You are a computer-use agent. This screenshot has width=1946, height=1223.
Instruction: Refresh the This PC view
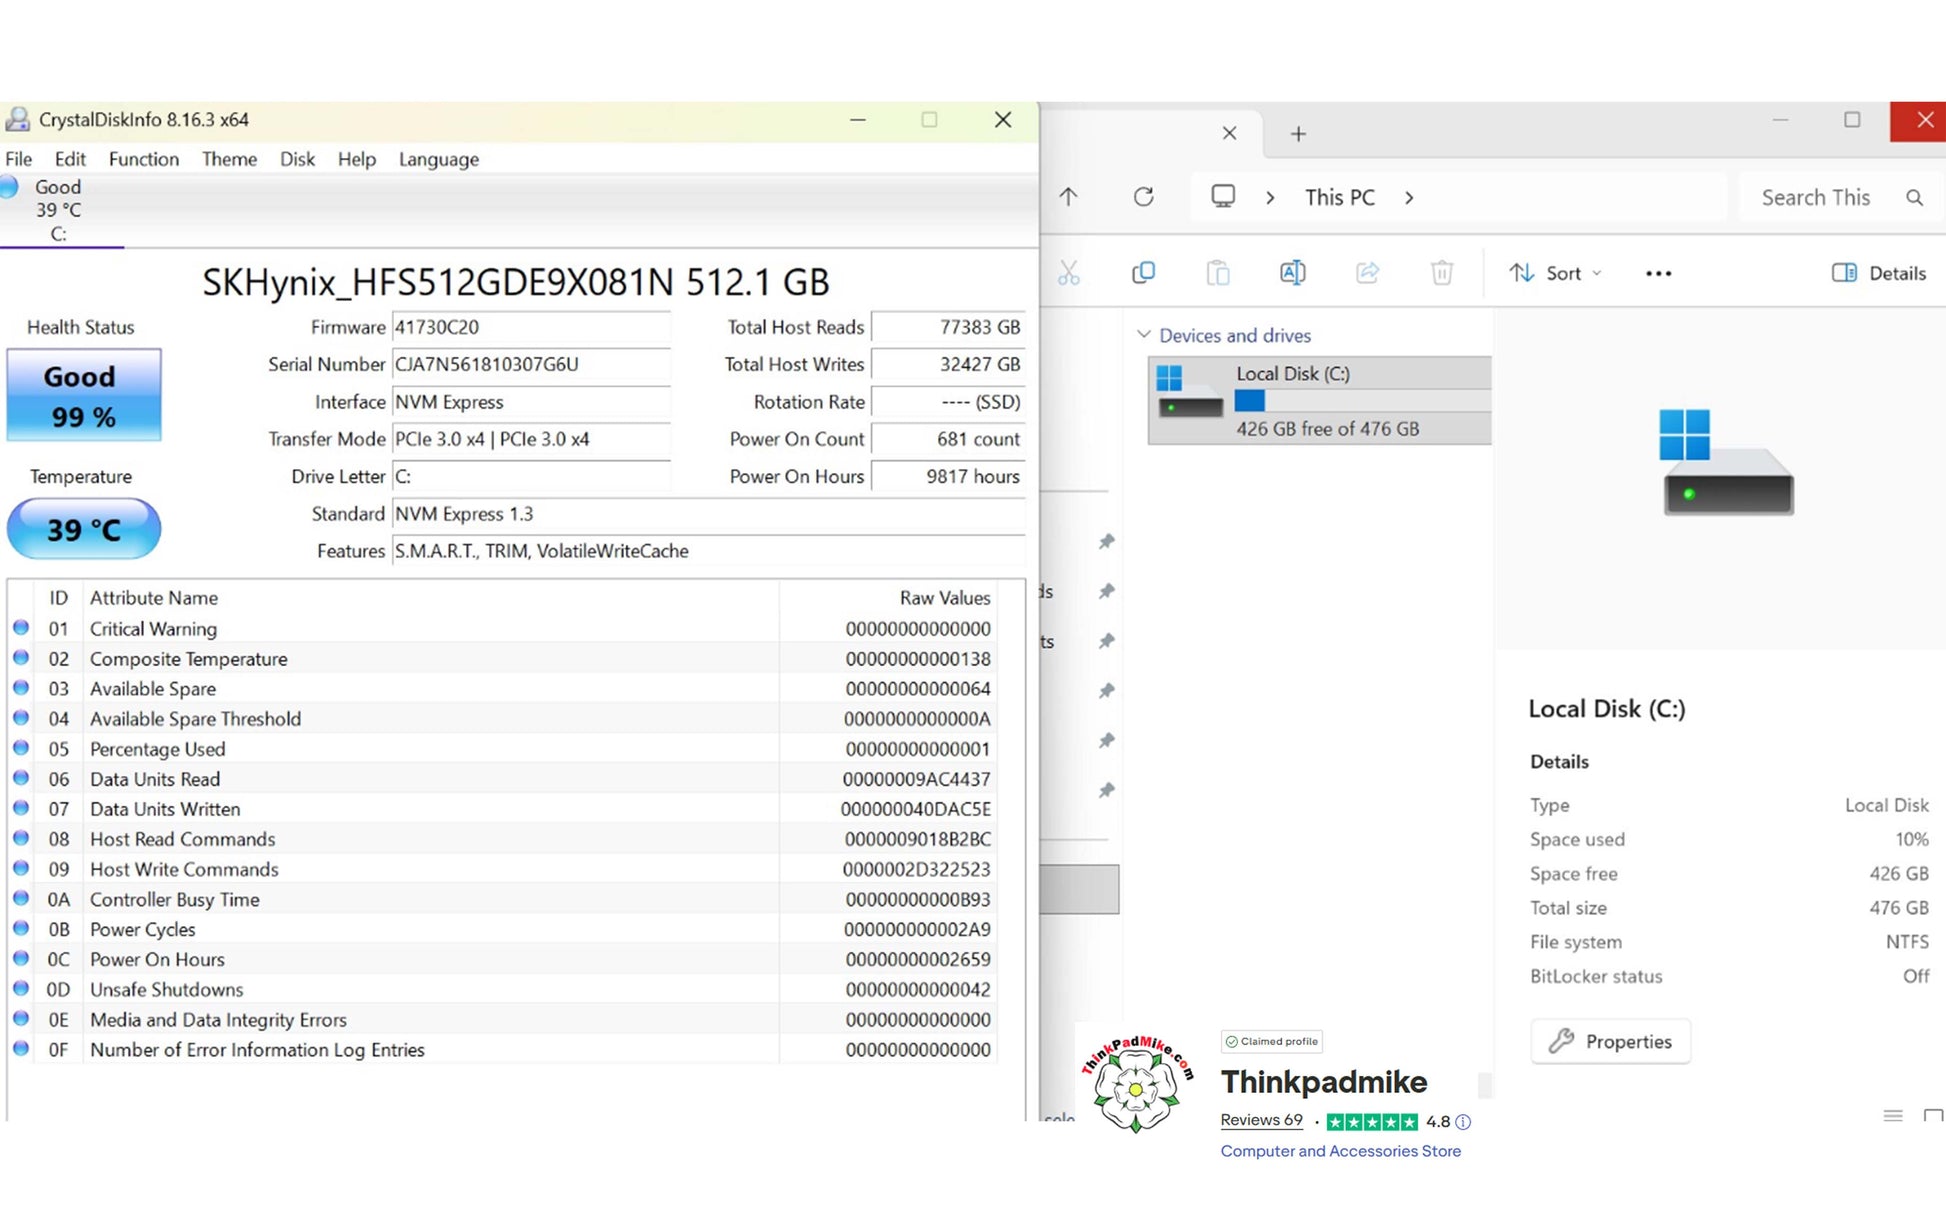1143,197
